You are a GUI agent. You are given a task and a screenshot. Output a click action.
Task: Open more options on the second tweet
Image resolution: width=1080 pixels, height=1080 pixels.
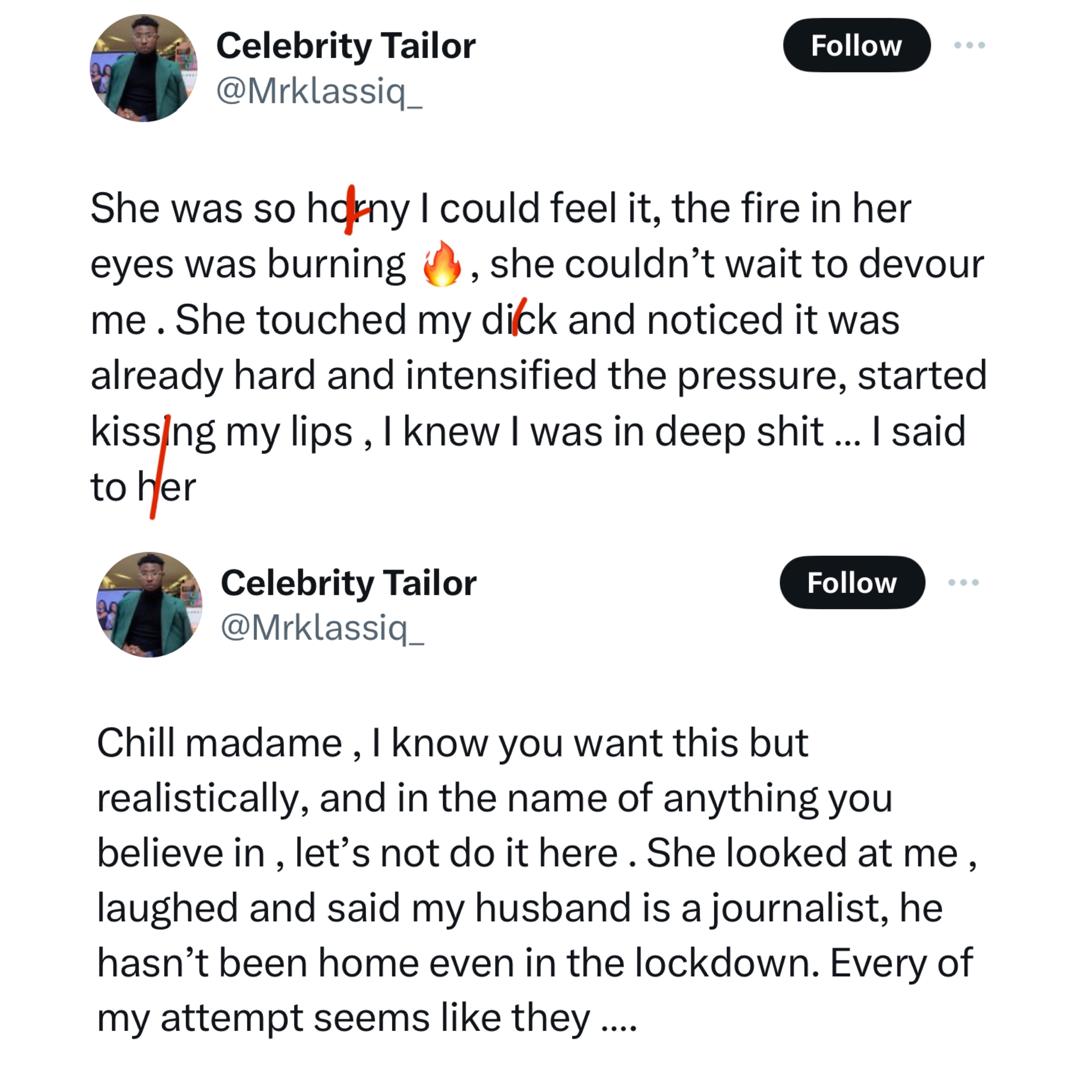pos(964,582)
